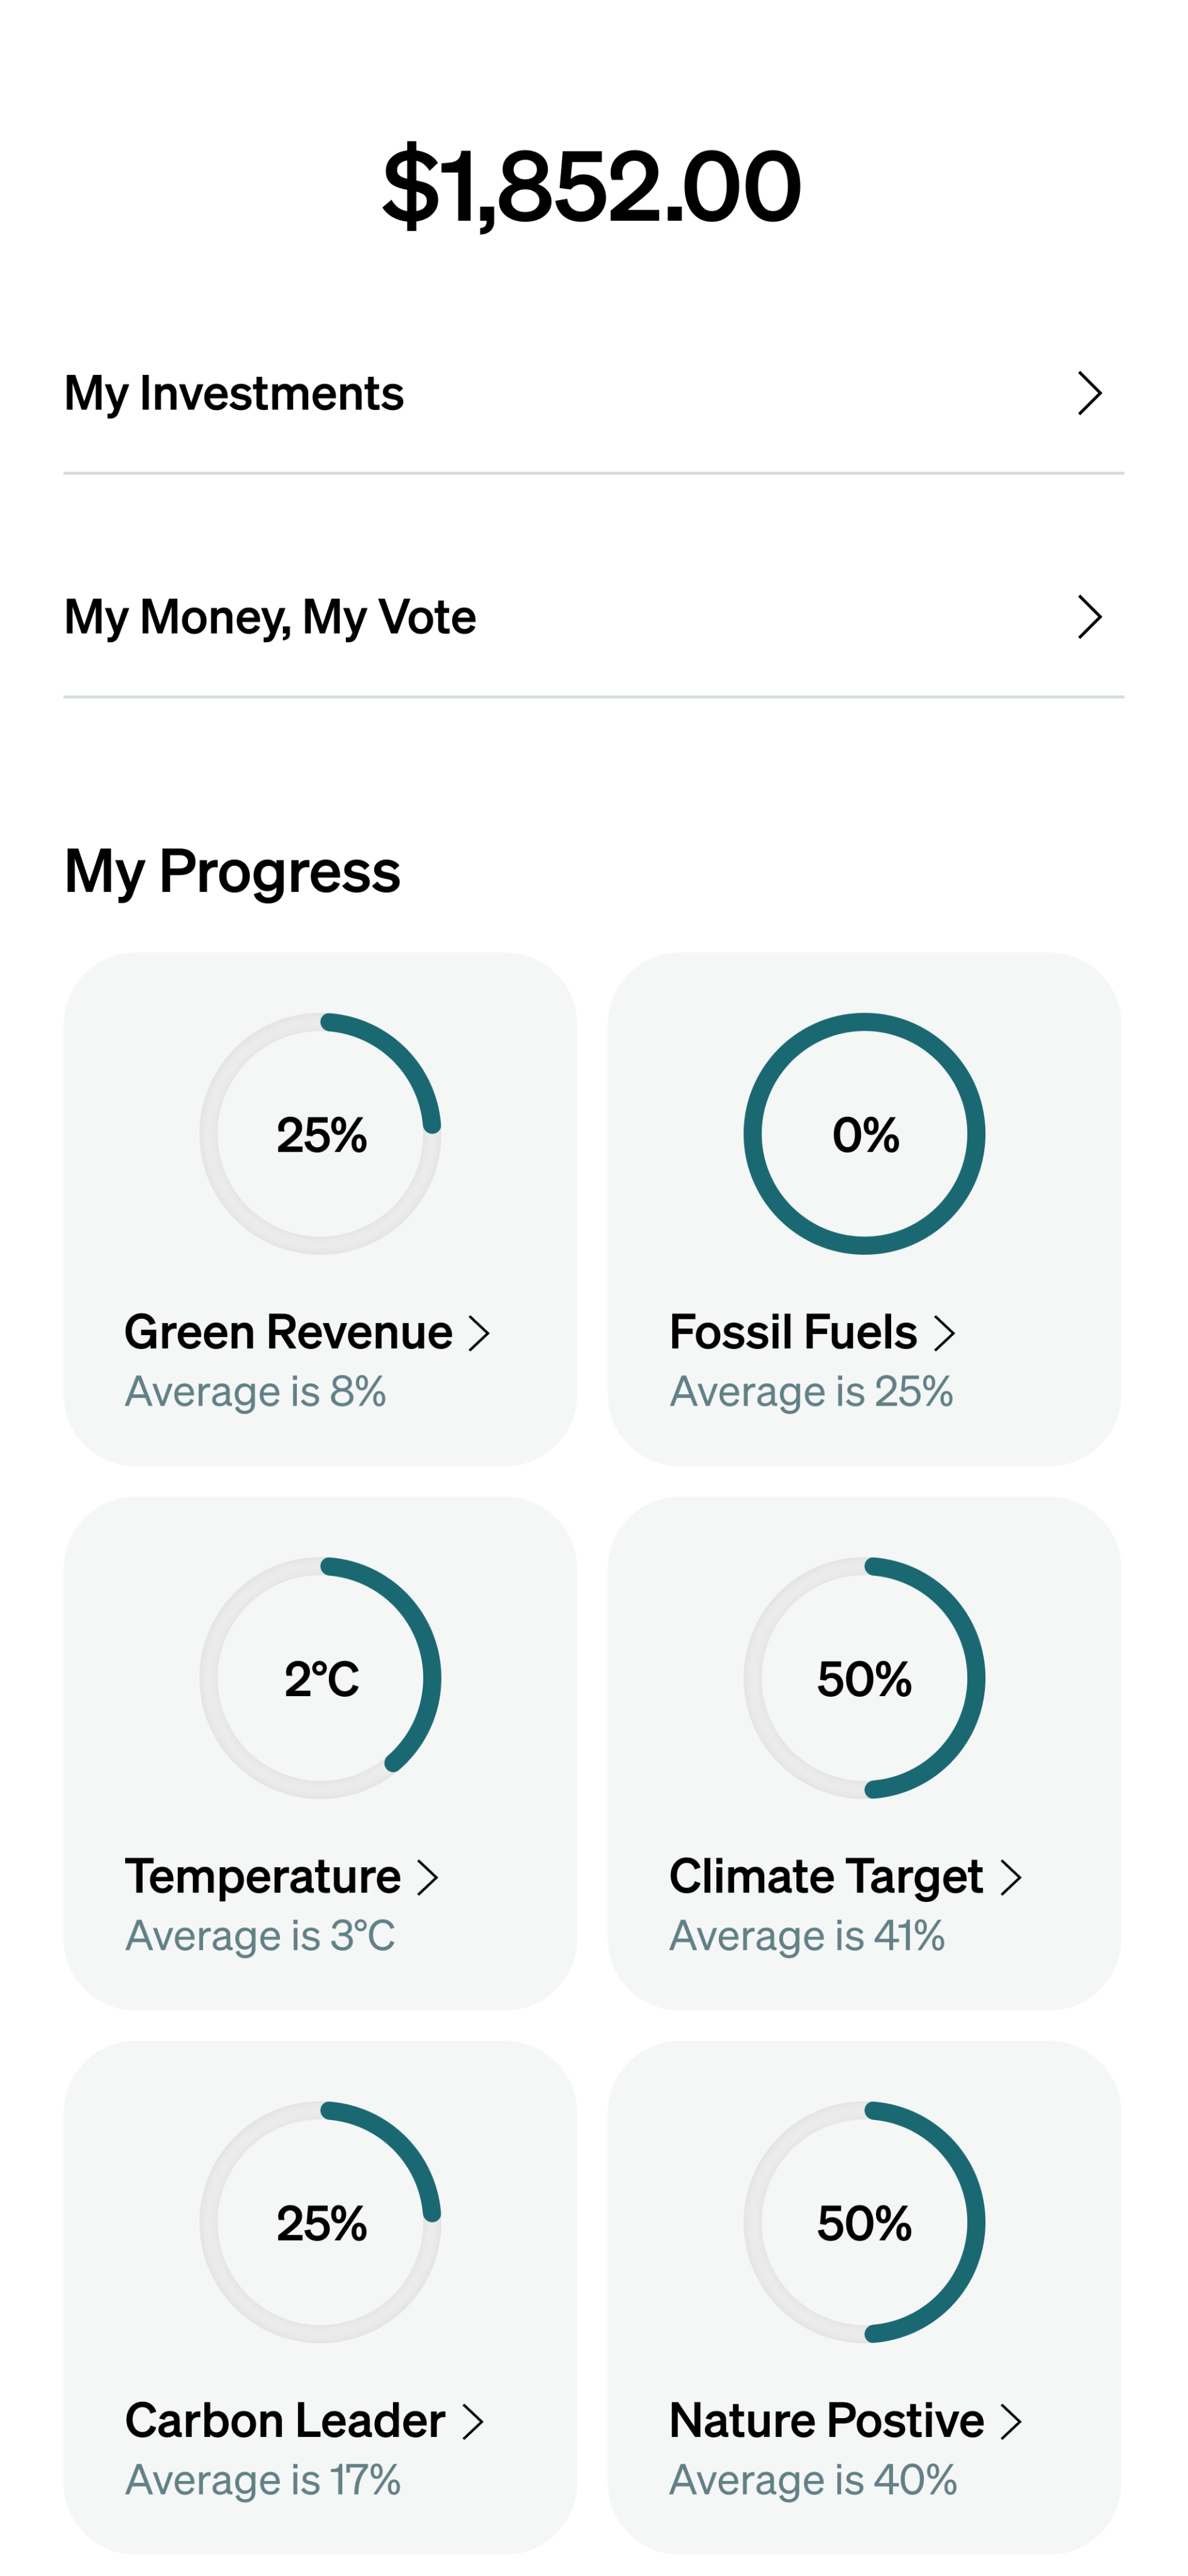Click the Nature Postive arrow icon
This screenshot has width=1188, height=2576.
click(x=1011, y=2422)
